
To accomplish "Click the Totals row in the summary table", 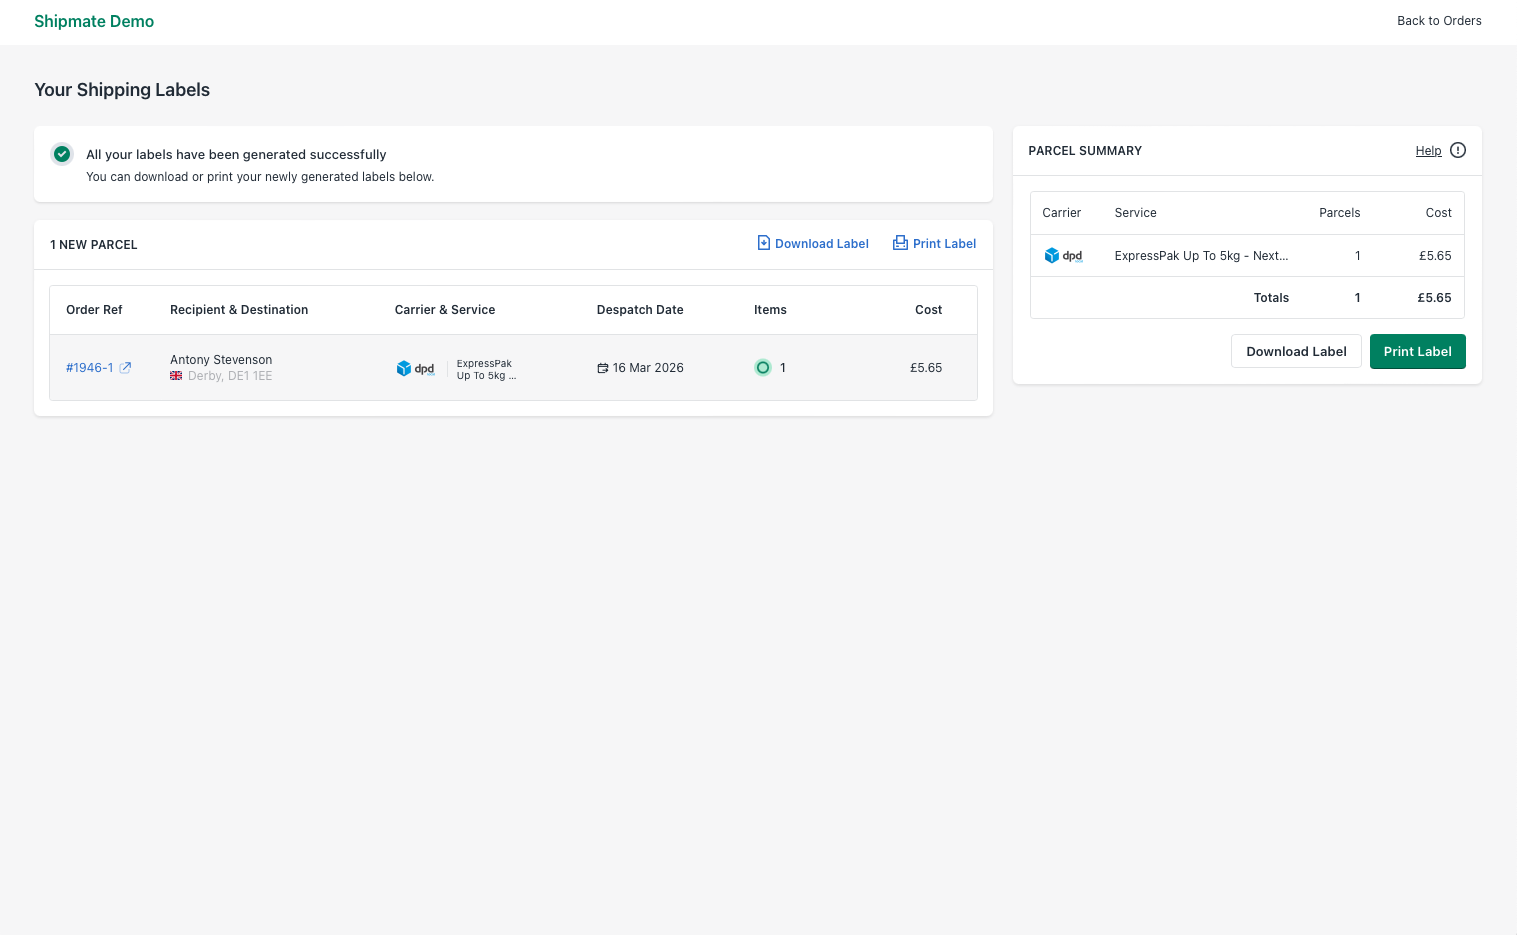I will click(1271, 297).
